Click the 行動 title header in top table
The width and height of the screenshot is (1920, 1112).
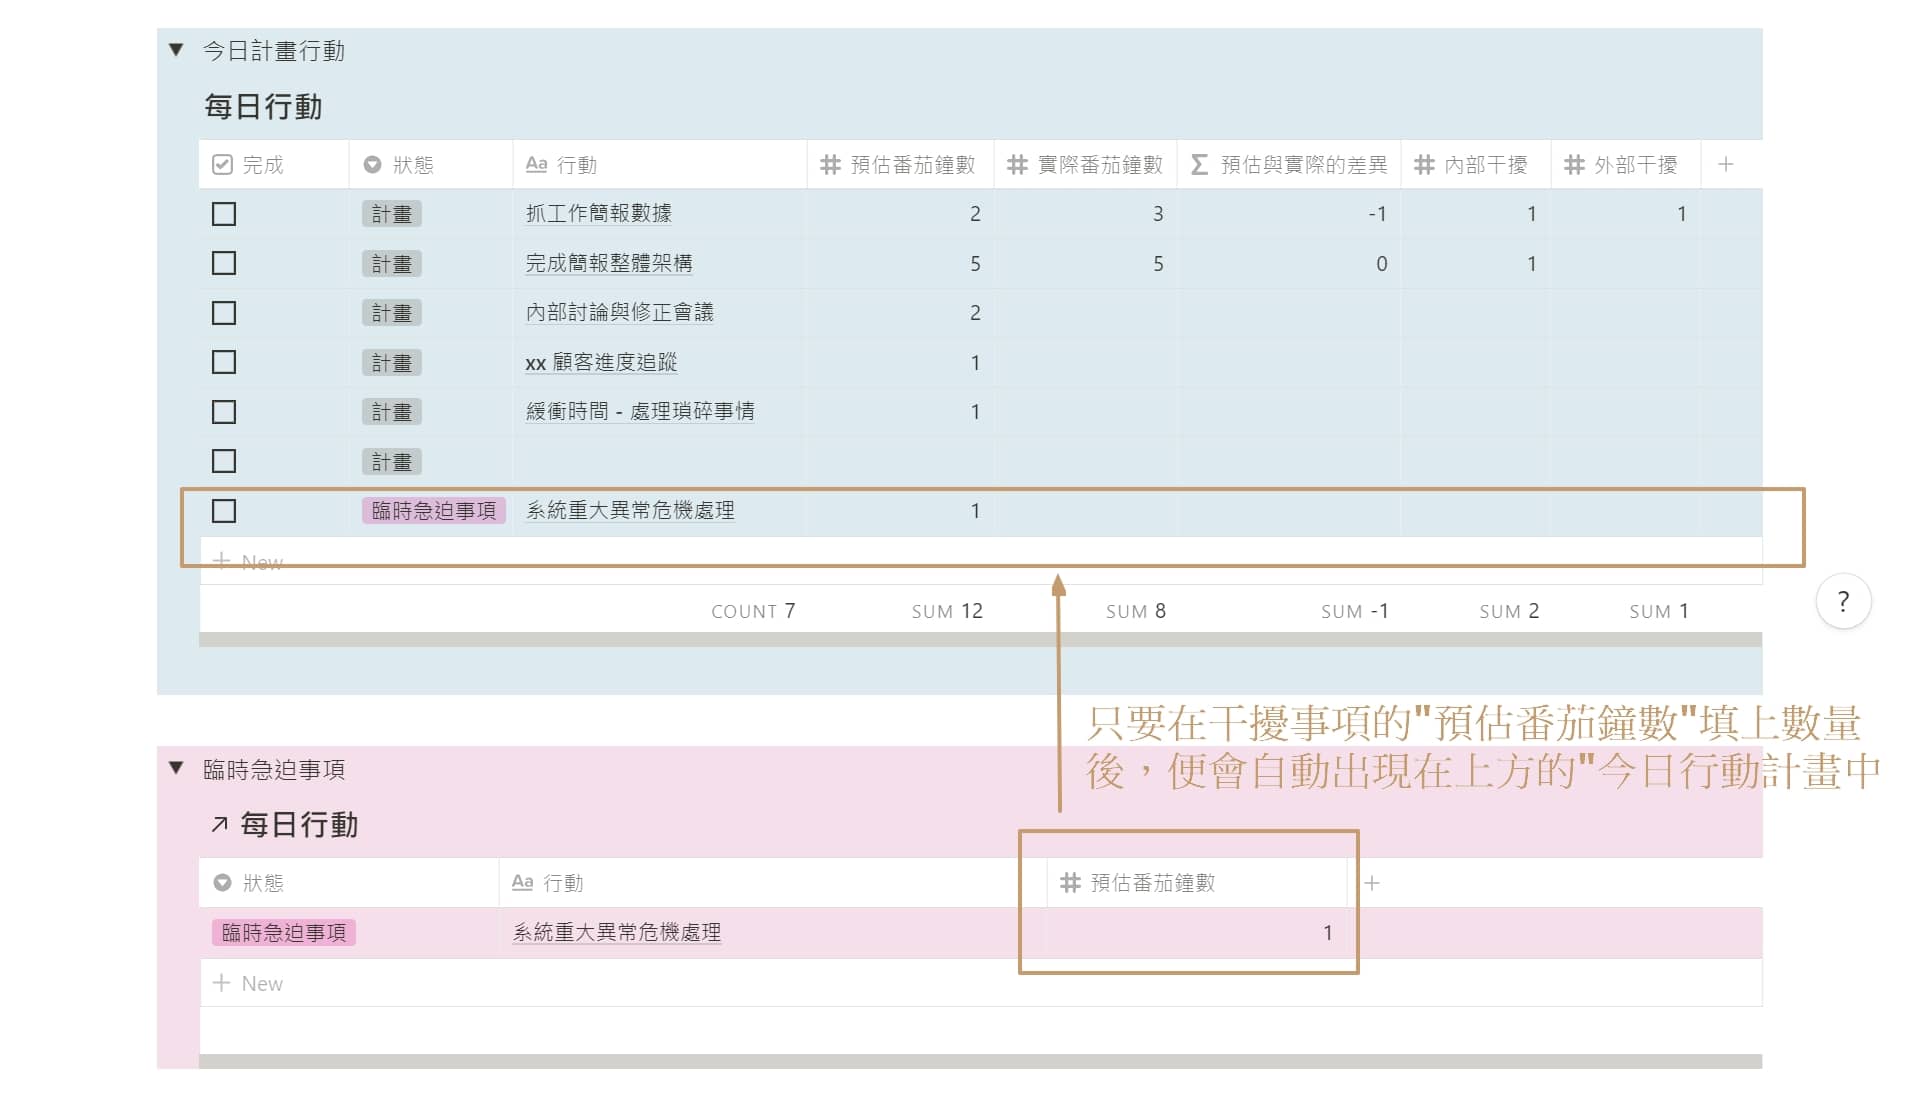(562, 165)
